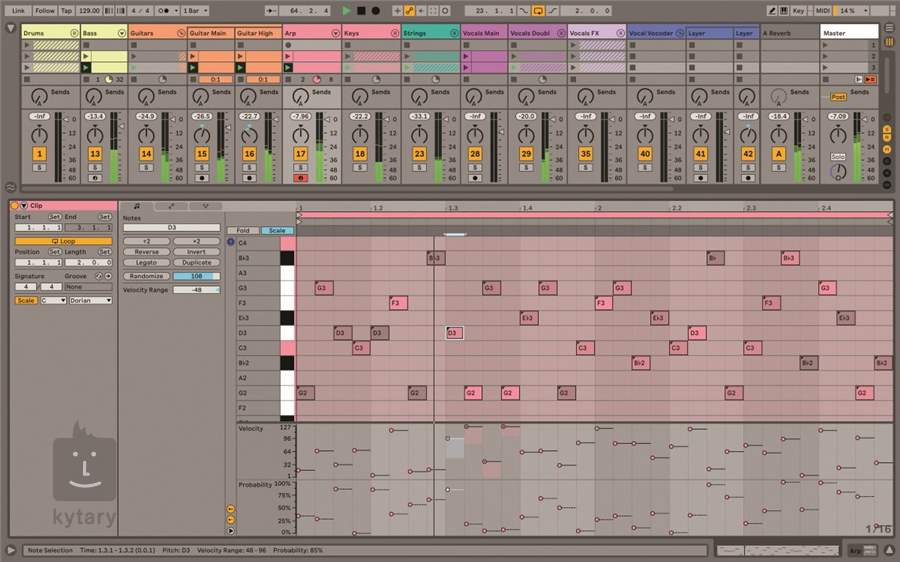Click the Key map mode switch
This screenshot has width=900, height=562.
(x=798, y=10)
